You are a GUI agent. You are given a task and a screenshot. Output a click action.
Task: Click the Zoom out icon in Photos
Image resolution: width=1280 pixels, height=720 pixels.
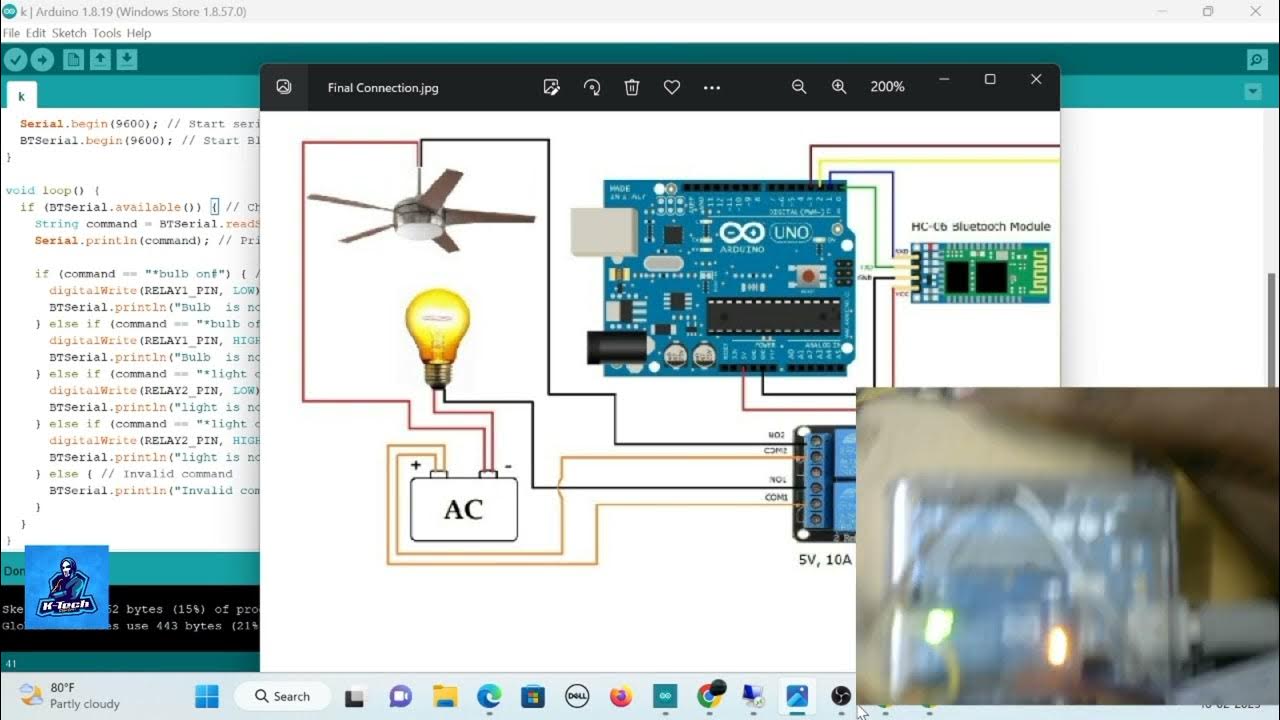pyautogui.click(x=799, y=87)
